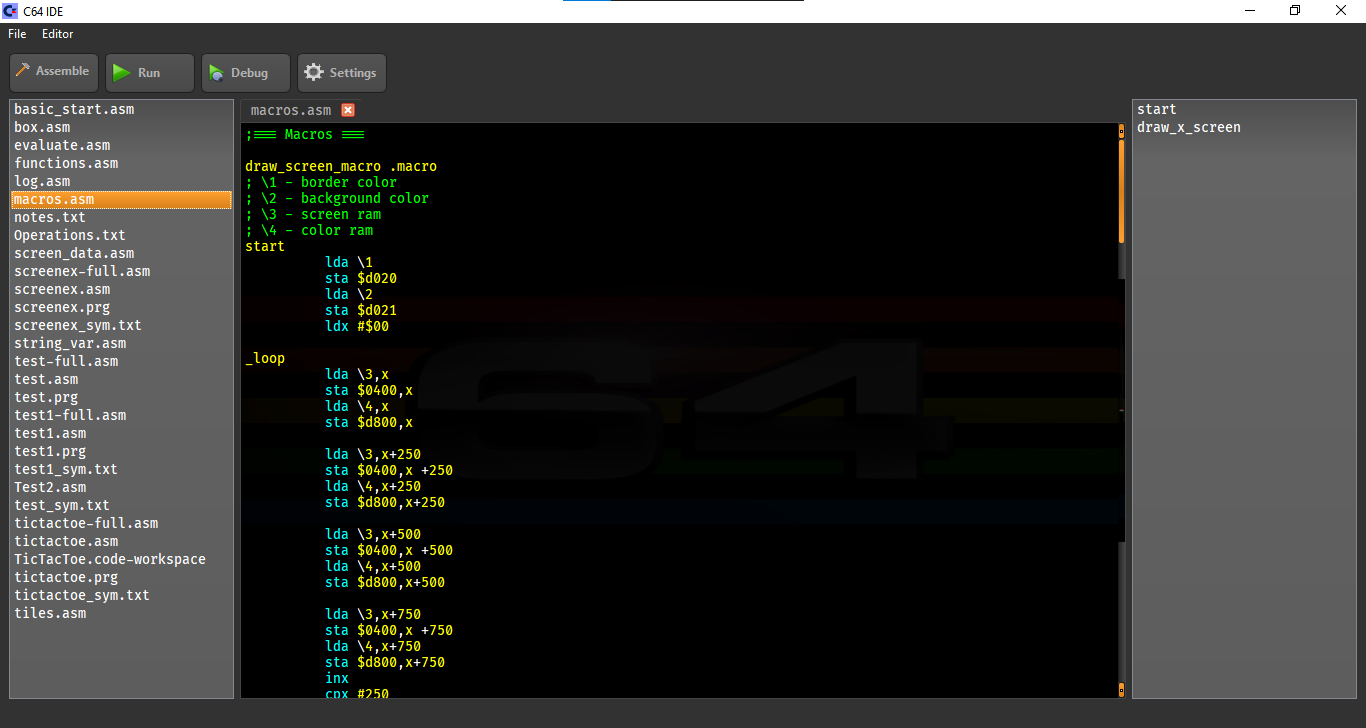
Task: Open the File menu
Action: point(17,34)
